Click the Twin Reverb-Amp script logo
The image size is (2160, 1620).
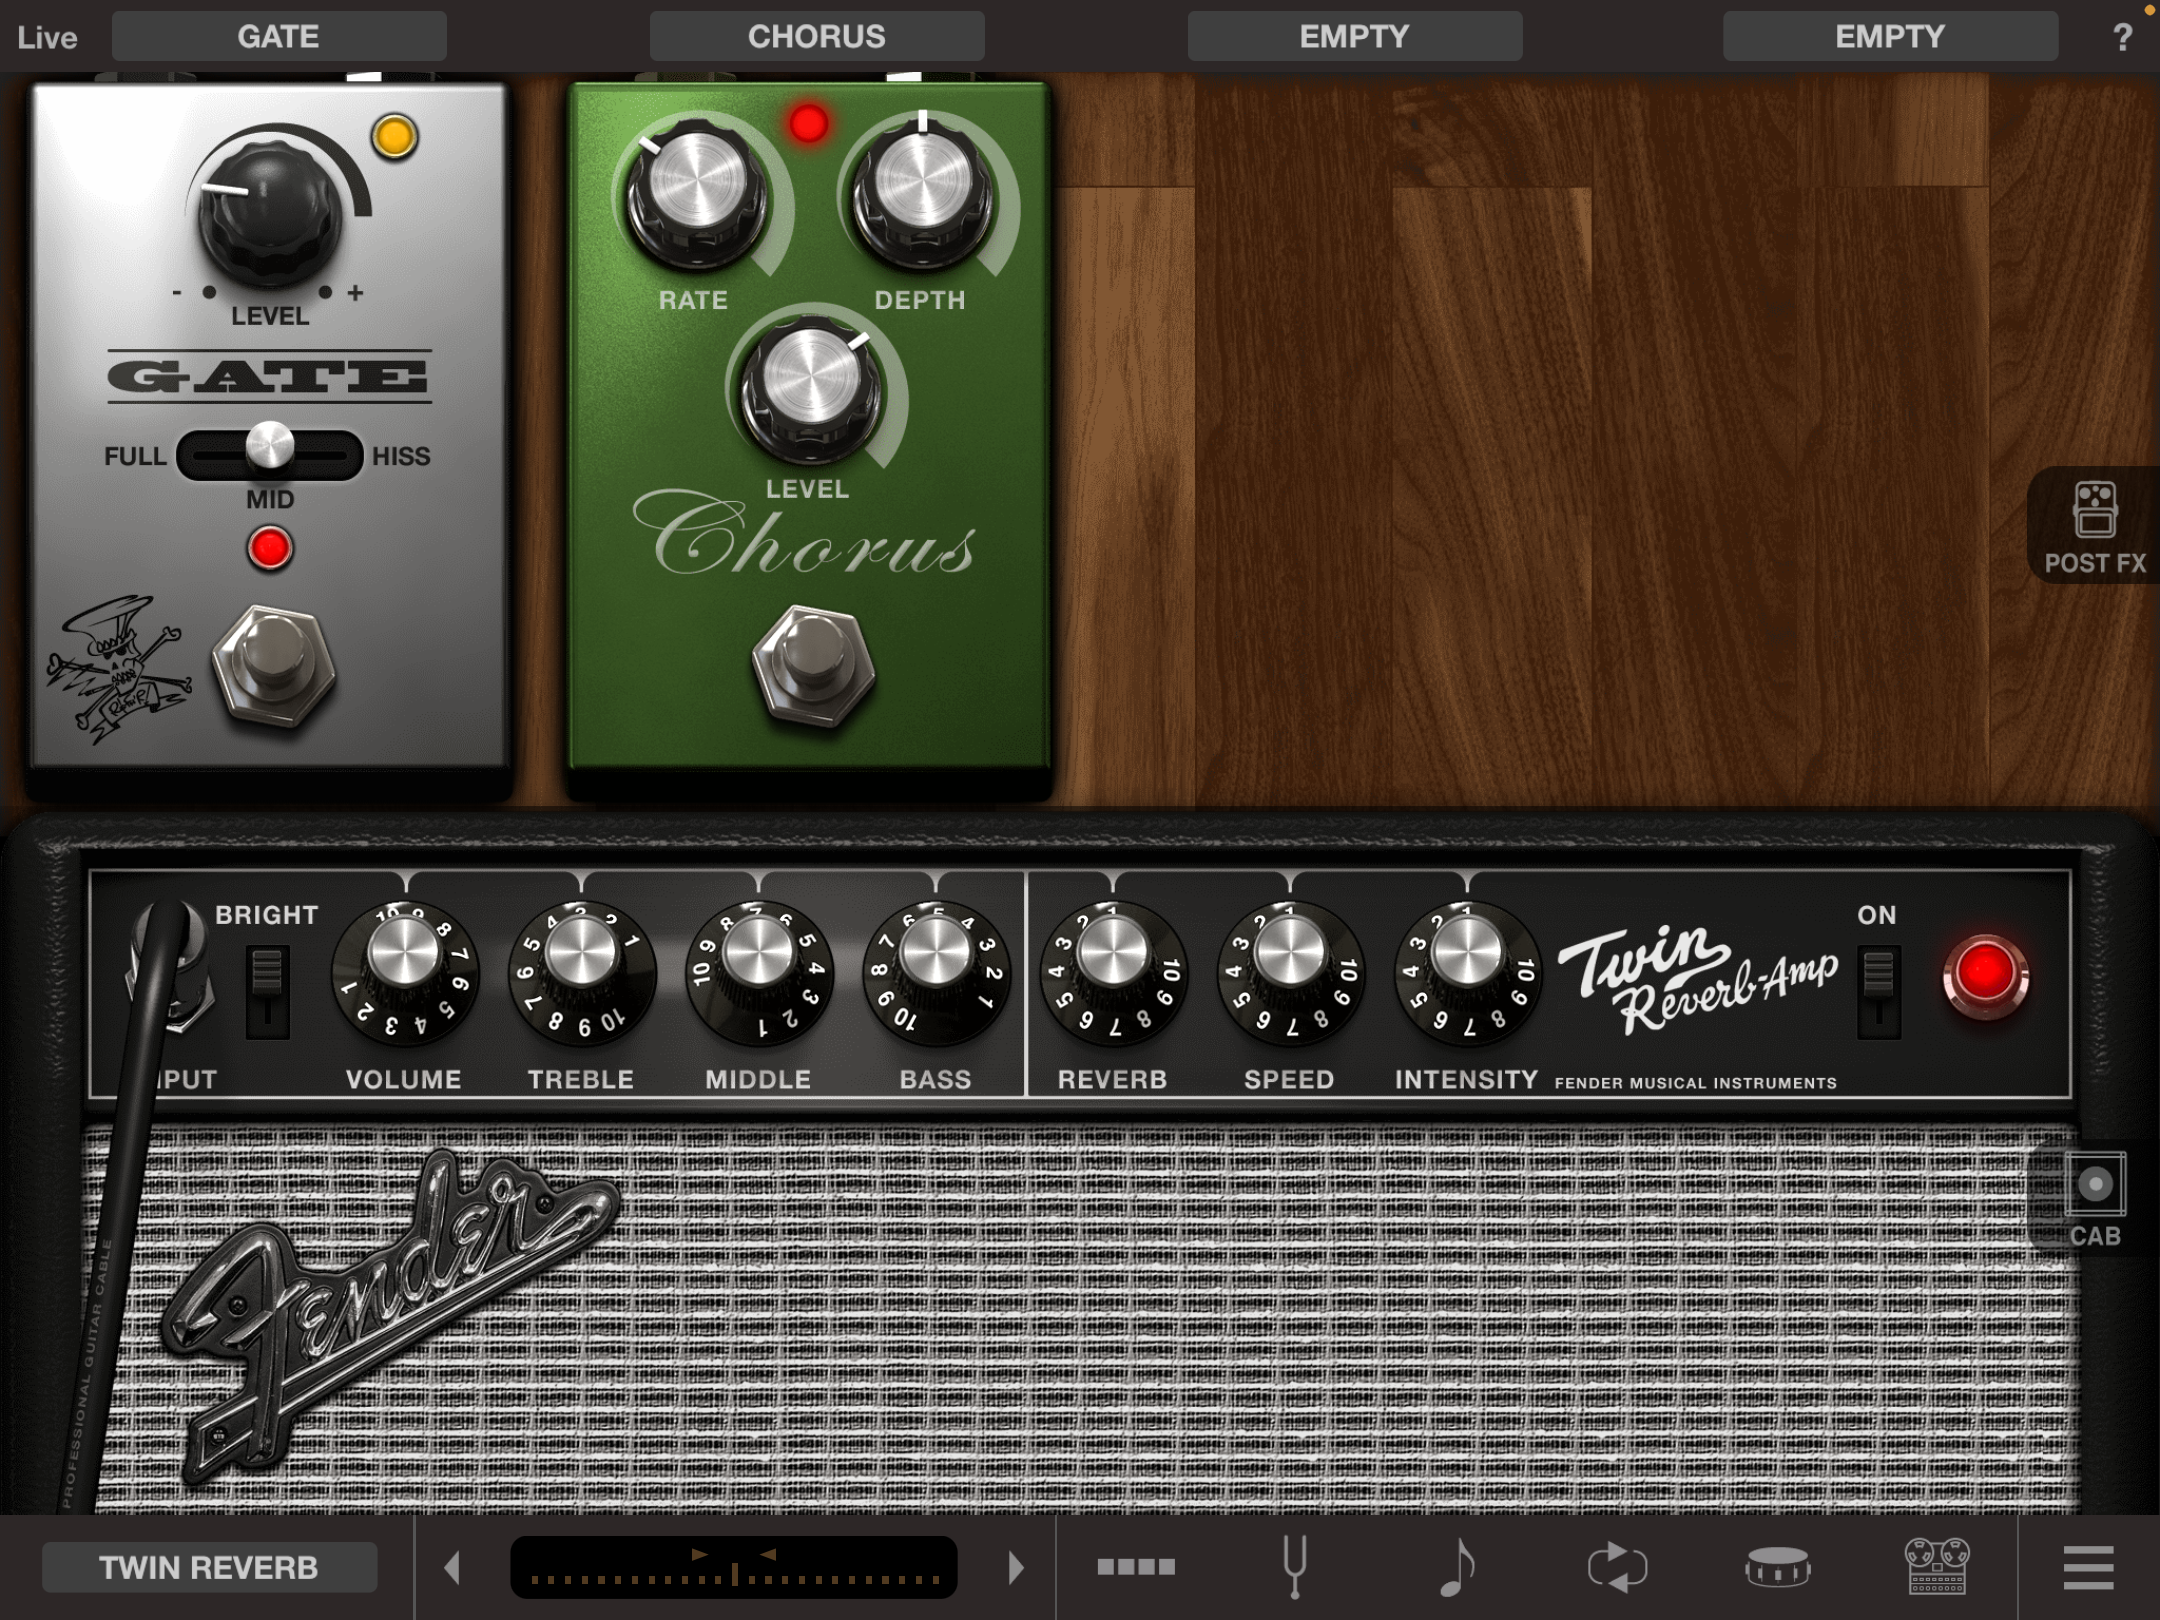1697,980
